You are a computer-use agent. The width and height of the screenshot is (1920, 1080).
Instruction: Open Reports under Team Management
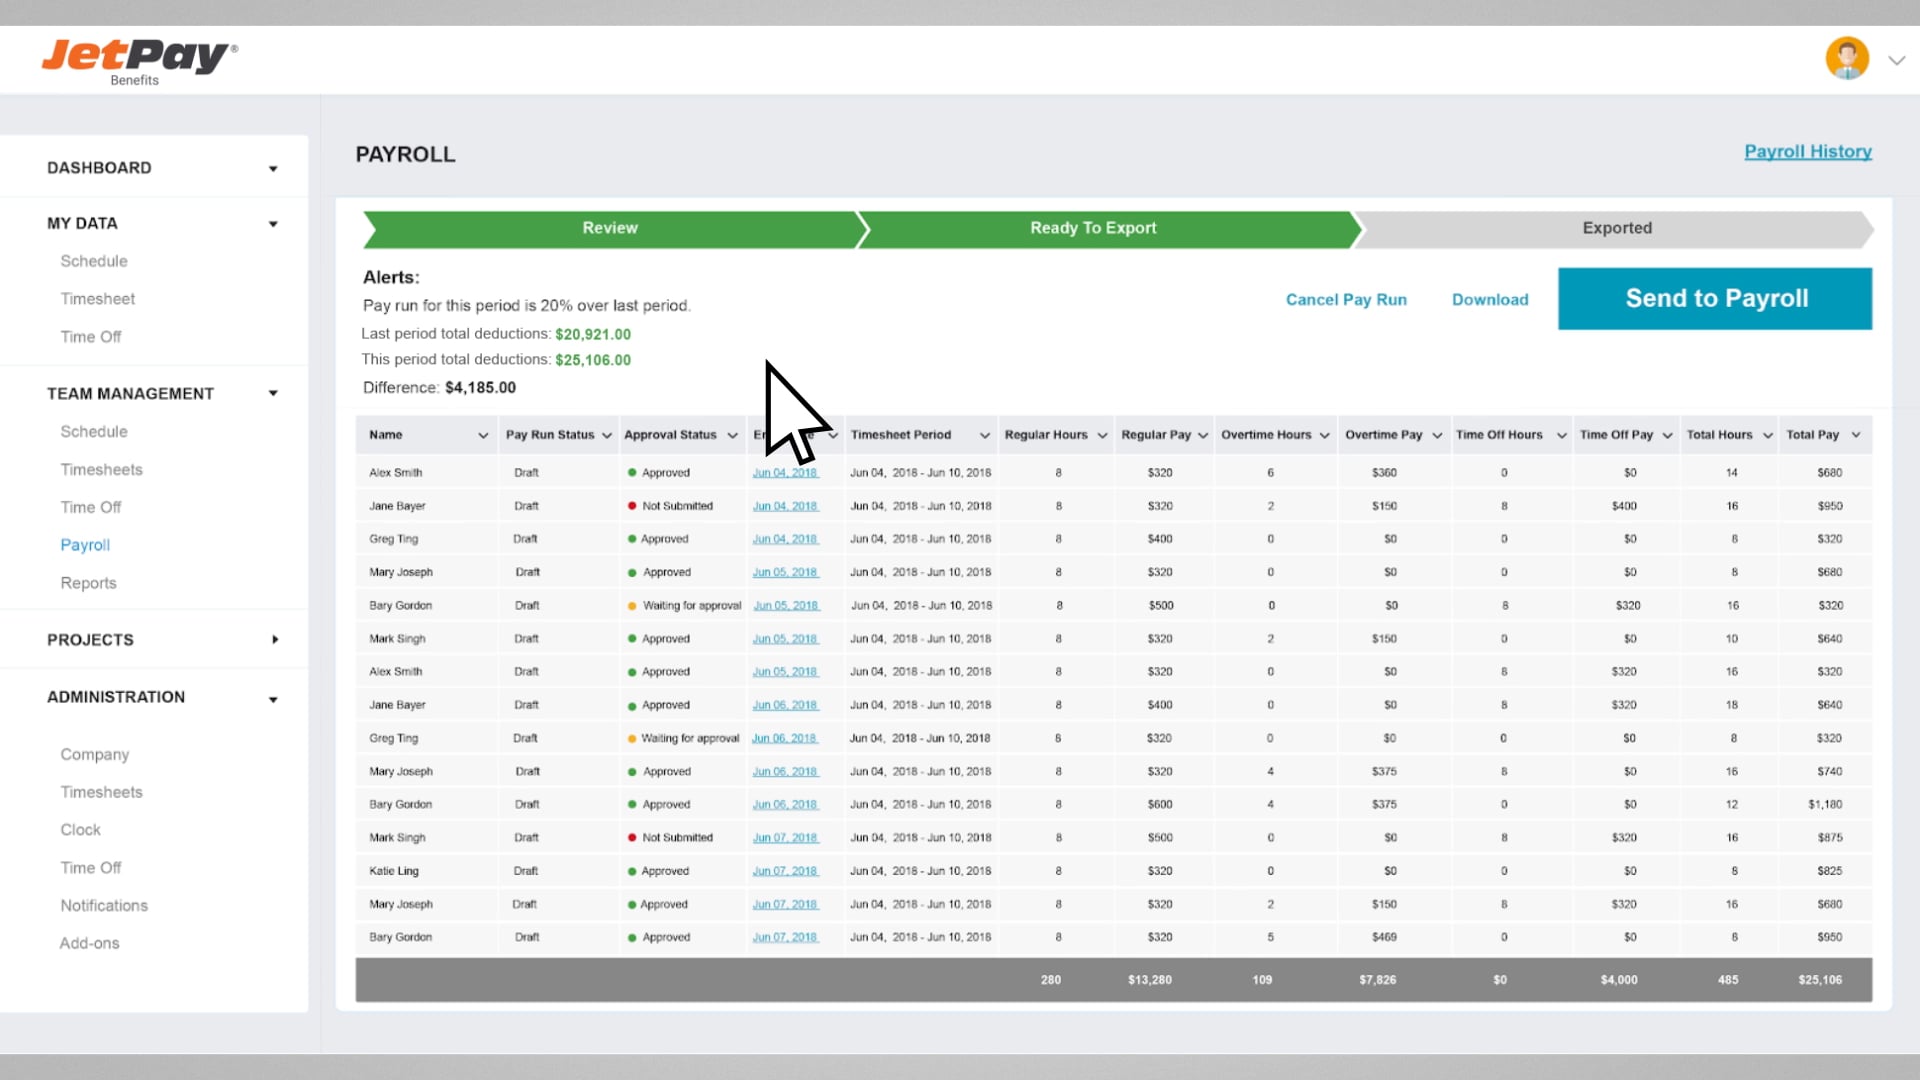[88, 583]
